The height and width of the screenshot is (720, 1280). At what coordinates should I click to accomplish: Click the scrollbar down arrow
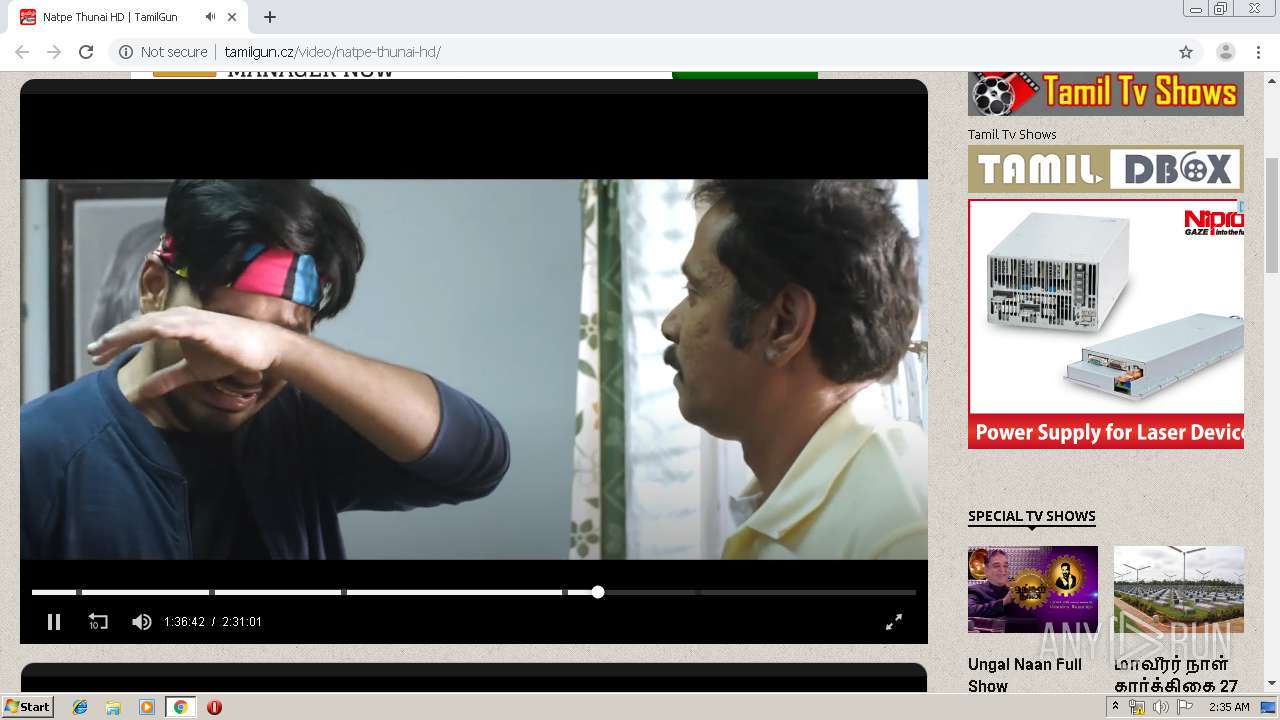(1272, 683)
